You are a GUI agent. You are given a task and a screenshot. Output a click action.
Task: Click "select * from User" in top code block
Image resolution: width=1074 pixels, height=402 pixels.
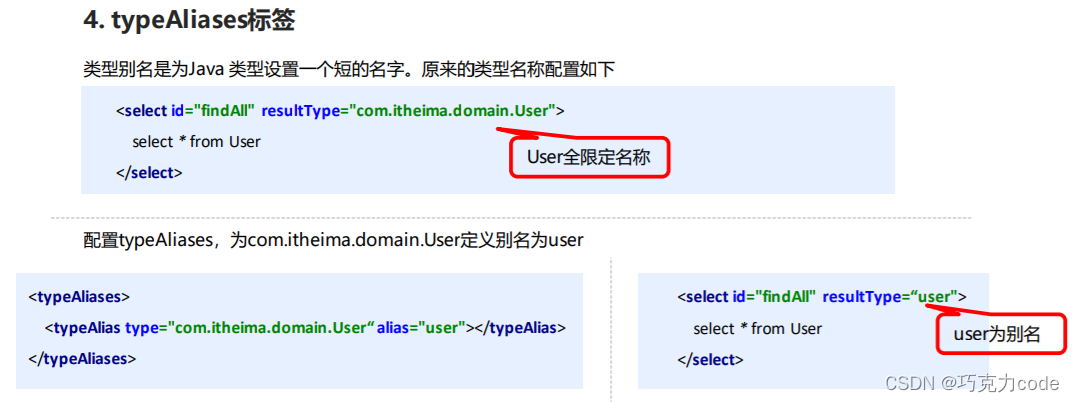[x=197, y=142]
